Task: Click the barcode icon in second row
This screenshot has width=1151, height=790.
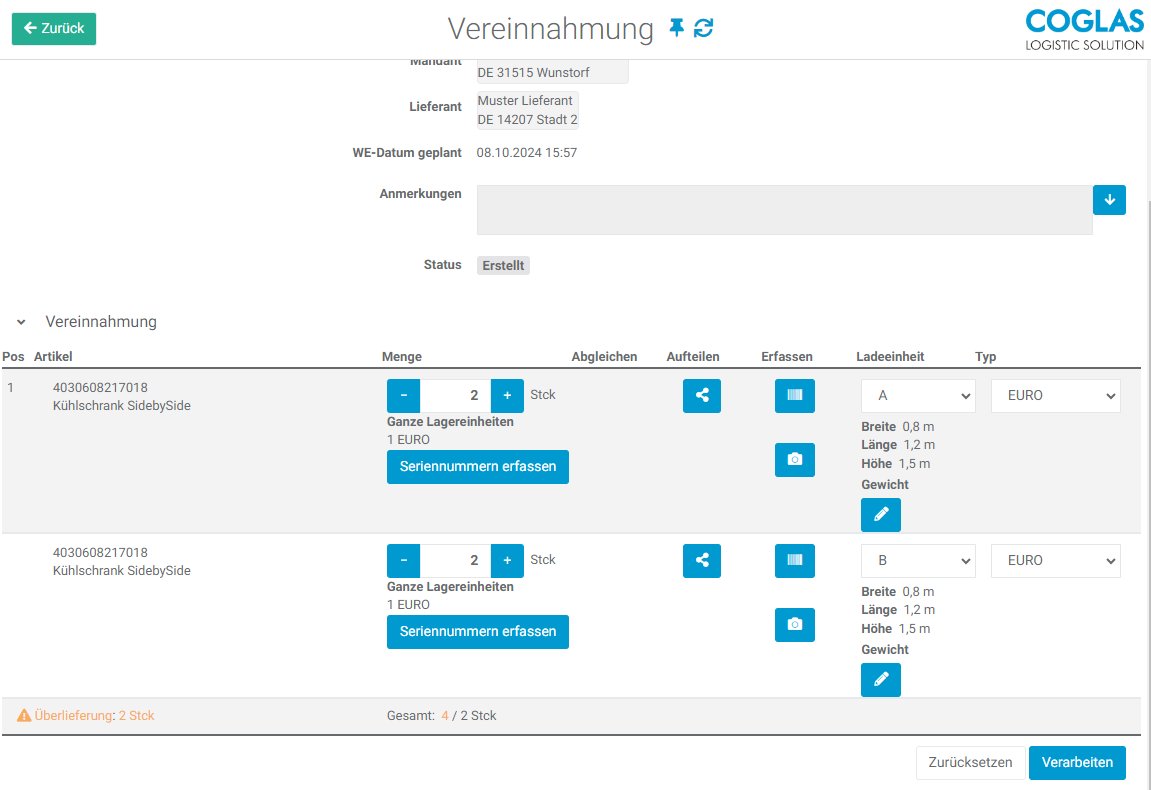Action: point(795,561)
